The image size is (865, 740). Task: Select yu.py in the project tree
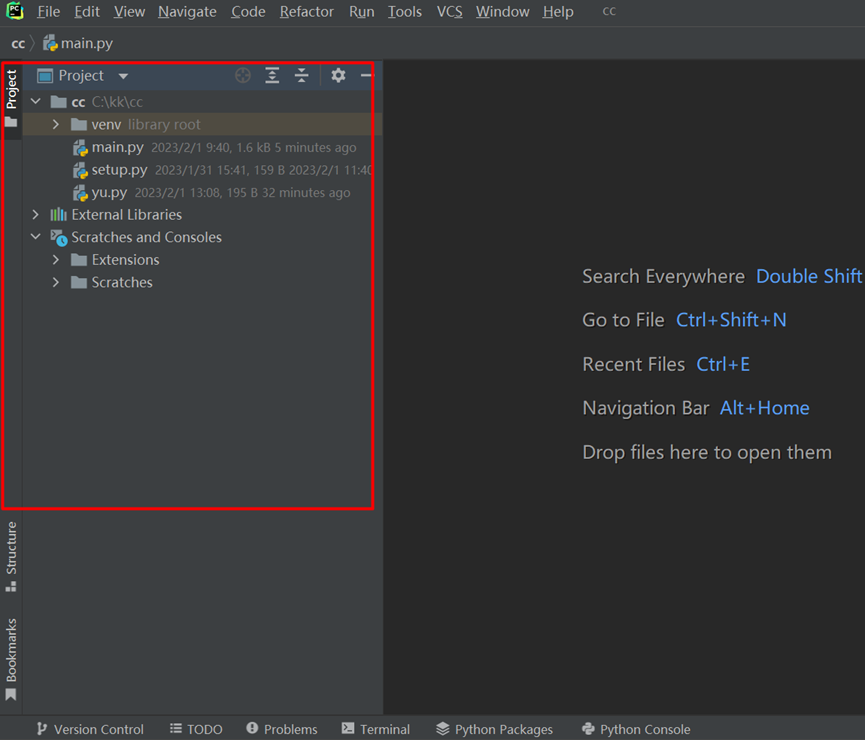pos(202,193)
